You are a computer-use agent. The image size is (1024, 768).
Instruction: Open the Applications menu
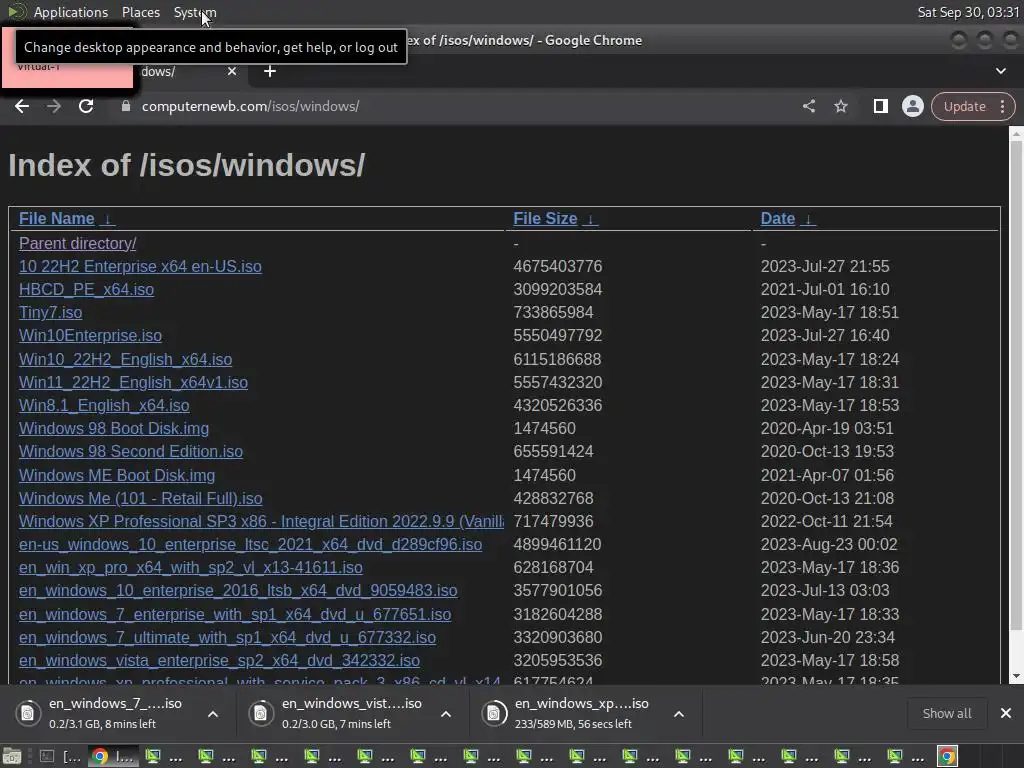(x=71, y=12)
